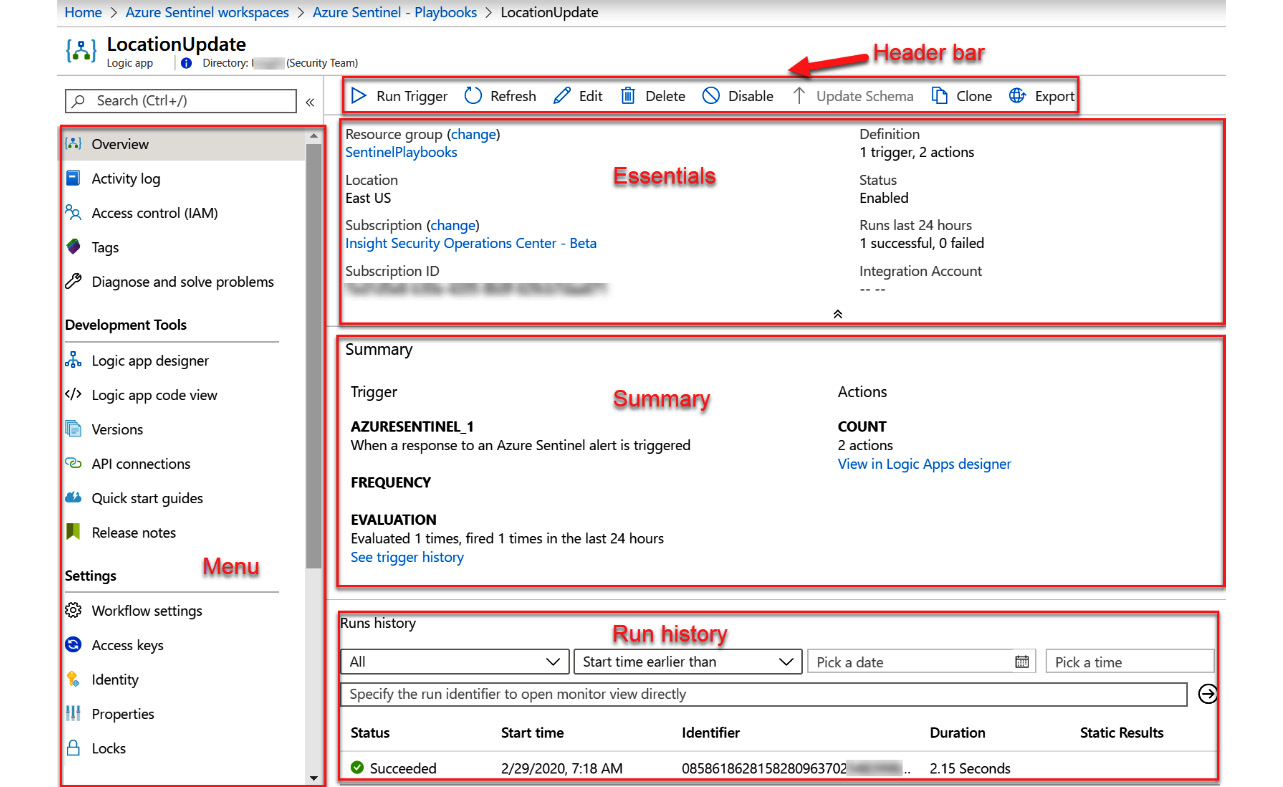Click the Identifier column header
This screenshot has width=1283, height=787.
pos(711,733)
